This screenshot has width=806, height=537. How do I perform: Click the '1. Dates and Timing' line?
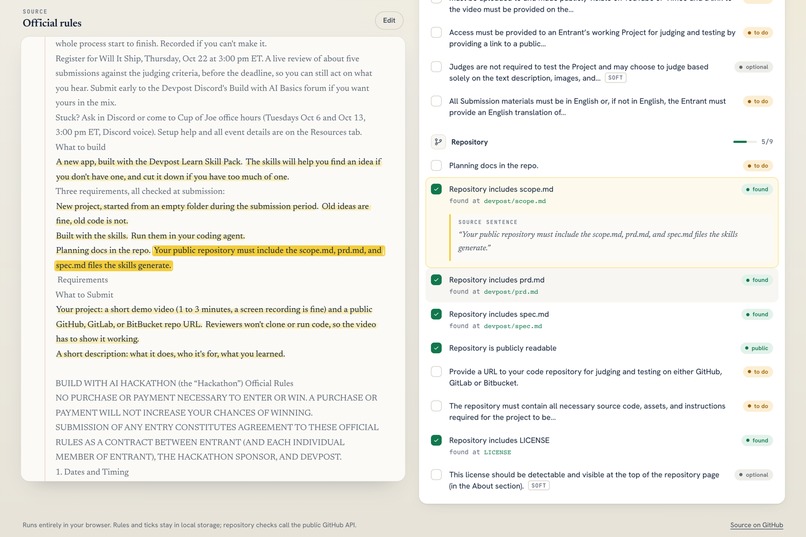(92, 472)
